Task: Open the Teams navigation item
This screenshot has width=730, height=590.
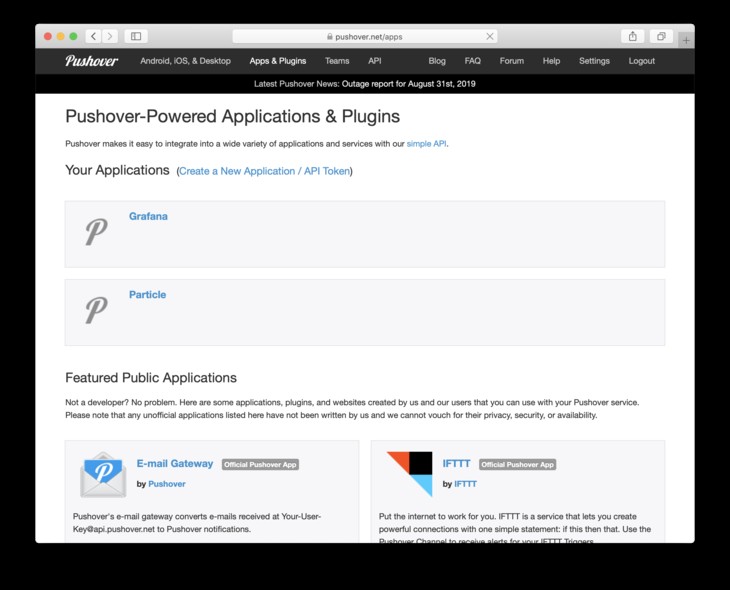Action: tap(337, 61)
